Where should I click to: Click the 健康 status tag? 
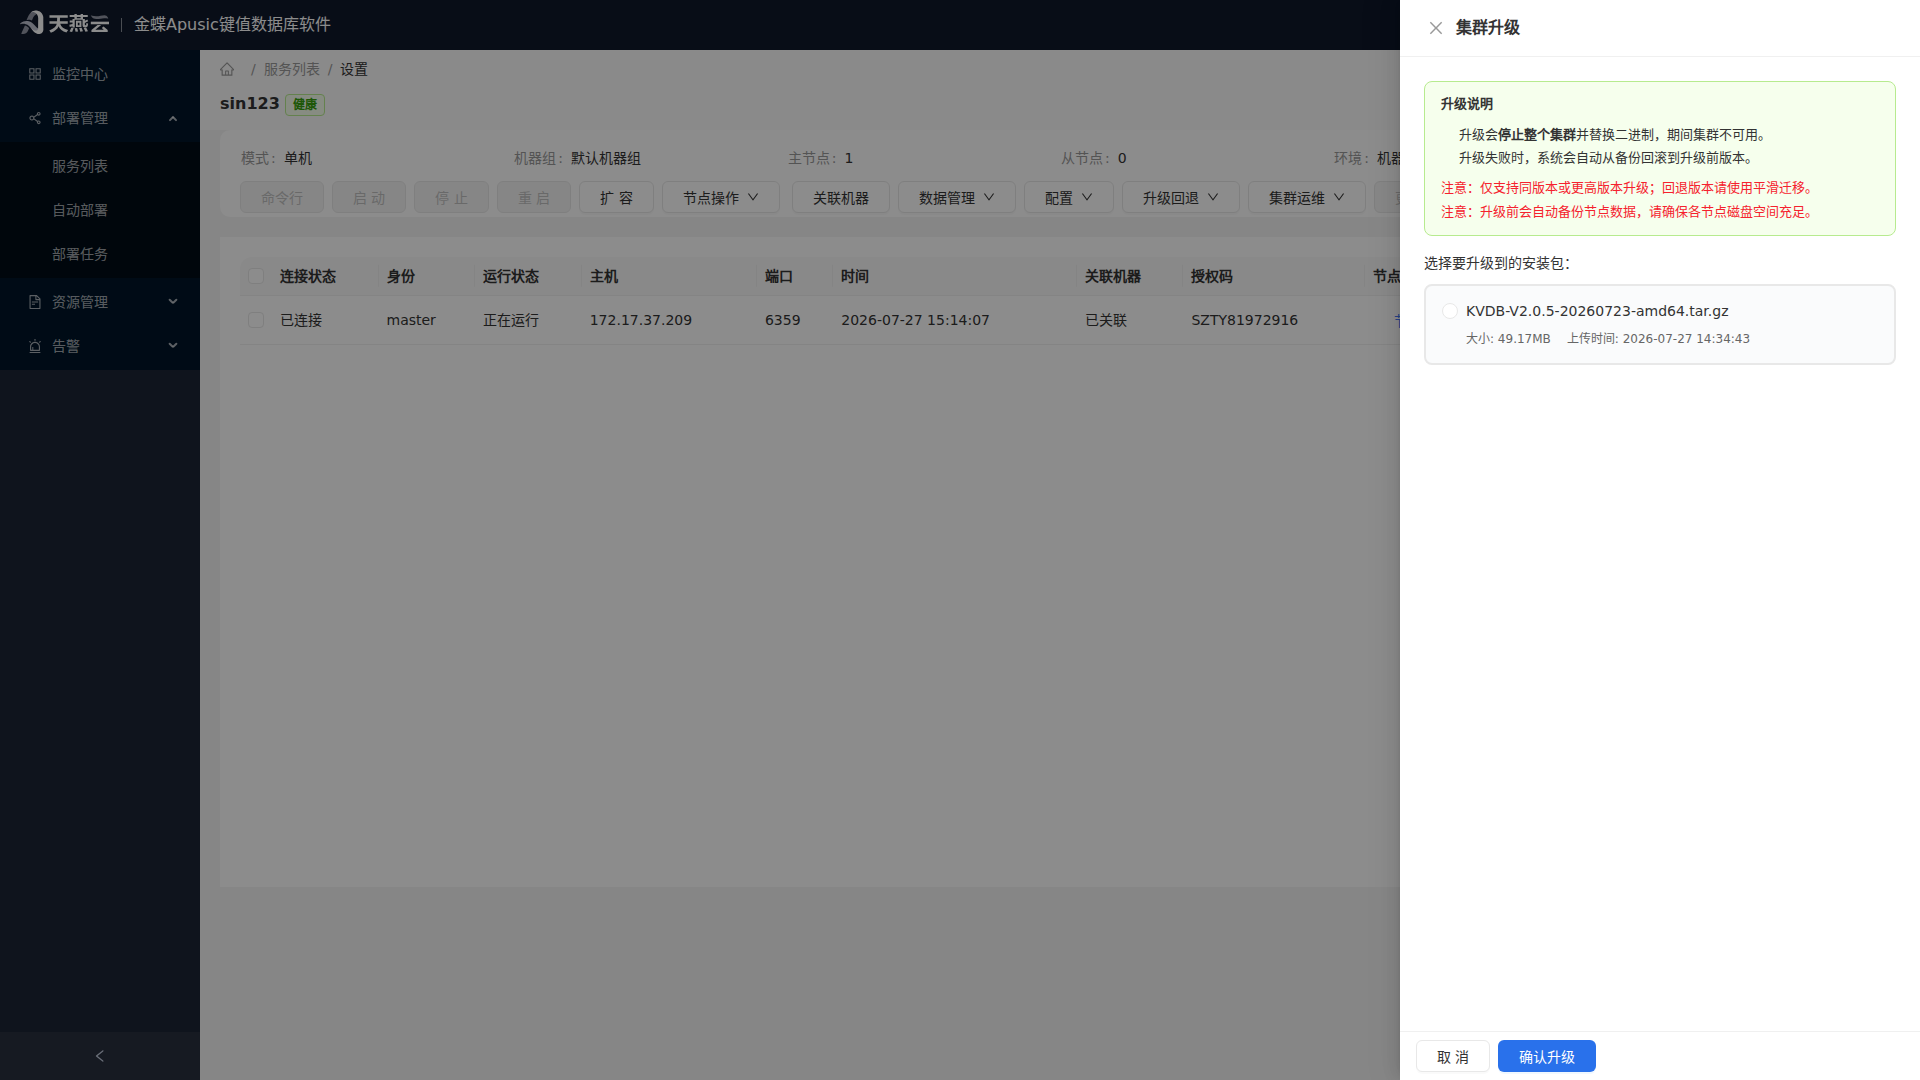tap(305, 104)
